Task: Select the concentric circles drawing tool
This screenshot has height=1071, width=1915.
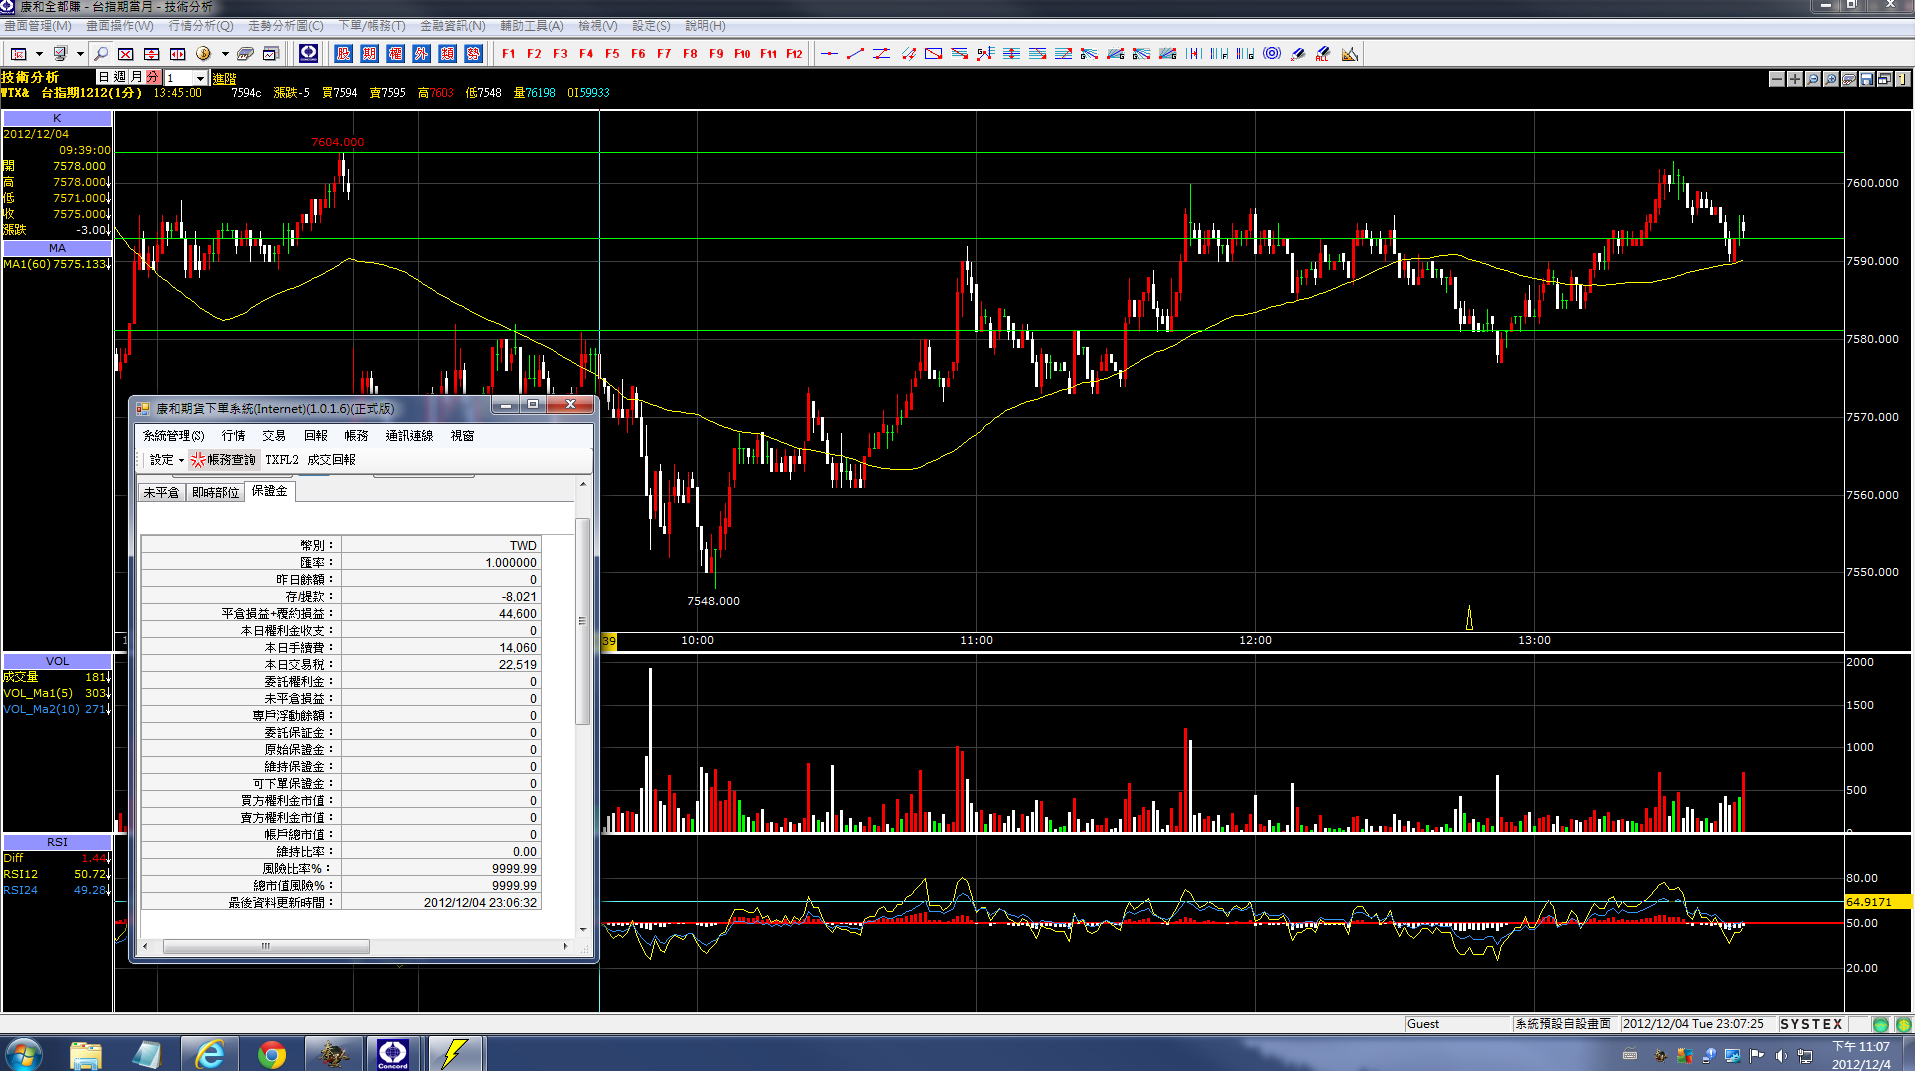Action: (1272, 54)
